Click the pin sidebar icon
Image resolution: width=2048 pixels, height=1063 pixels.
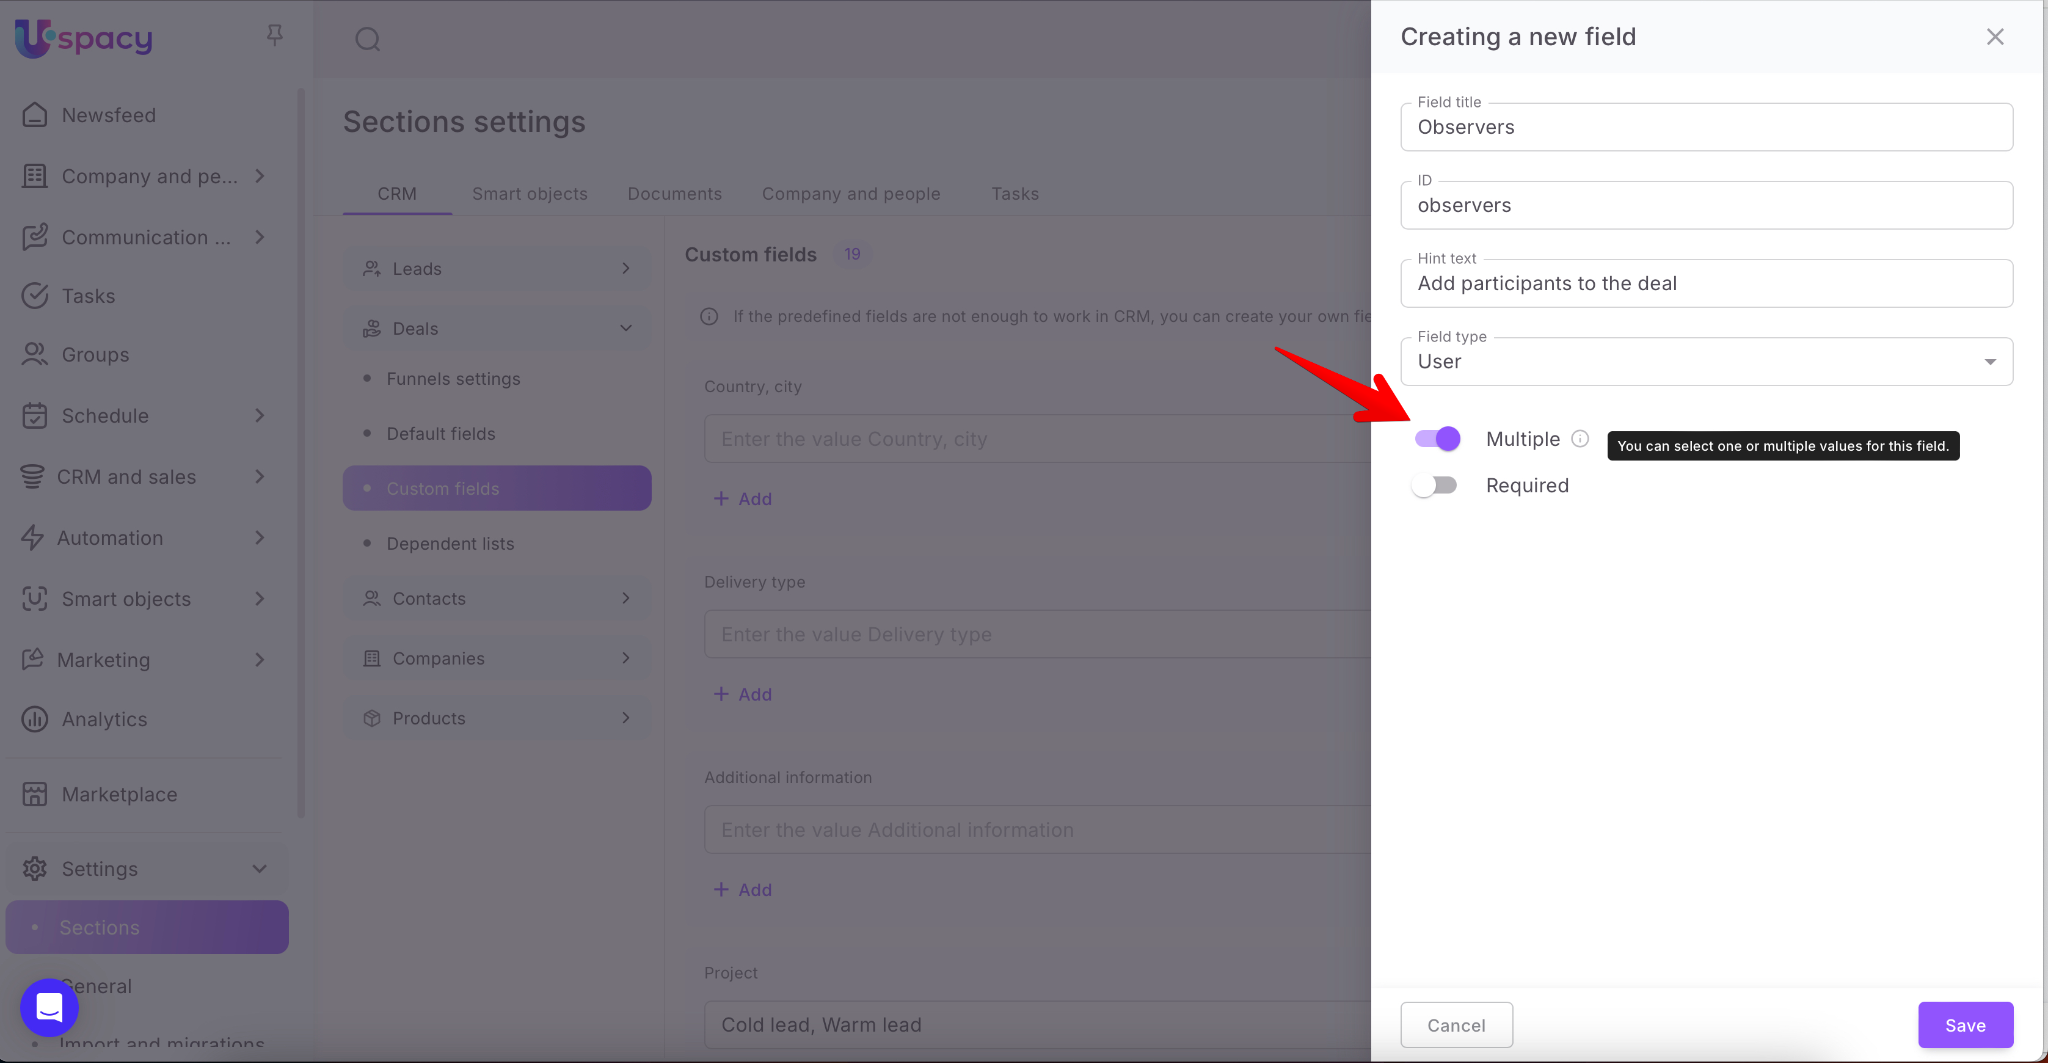click(275, 36)
